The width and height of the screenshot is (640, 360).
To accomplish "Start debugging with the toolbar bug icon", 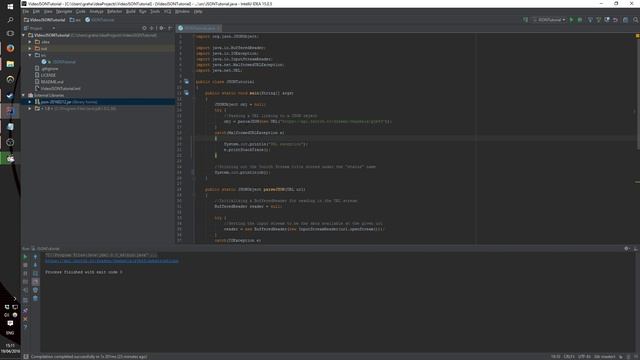I will coord(580,20).
